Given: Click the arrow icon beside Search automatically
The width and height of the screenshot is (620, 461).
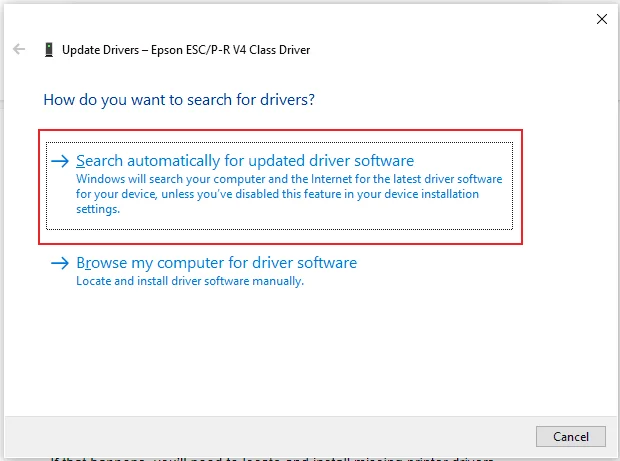Looking at the screenshot, I should click(x=60, y=161).
